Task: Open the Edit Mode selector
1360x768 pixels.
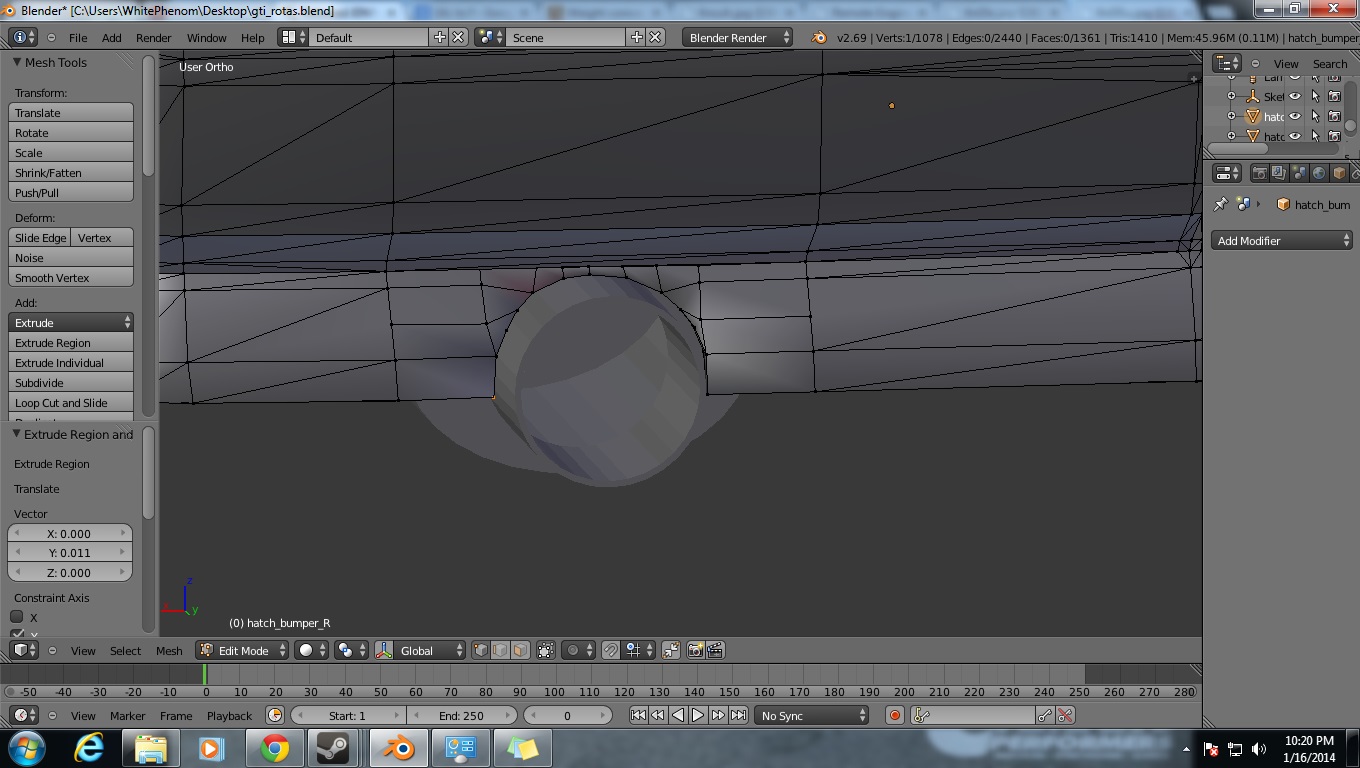Action: point(243,651)
